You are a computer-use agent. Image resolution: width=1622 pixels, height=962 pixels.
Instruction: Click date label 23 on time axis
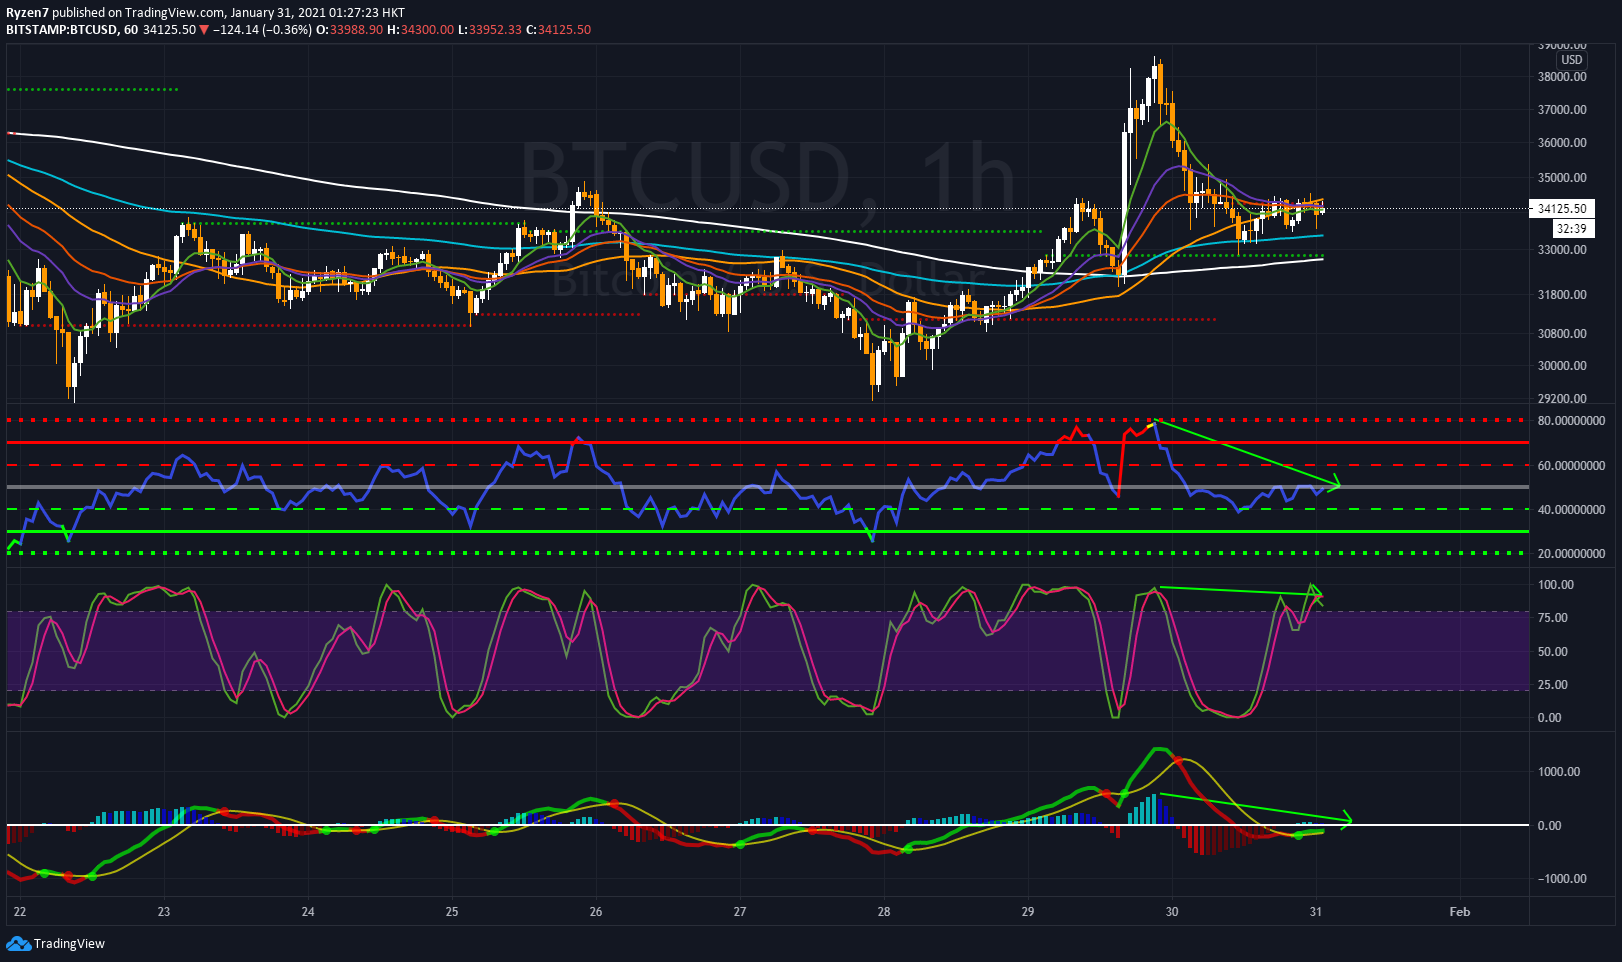164,912
